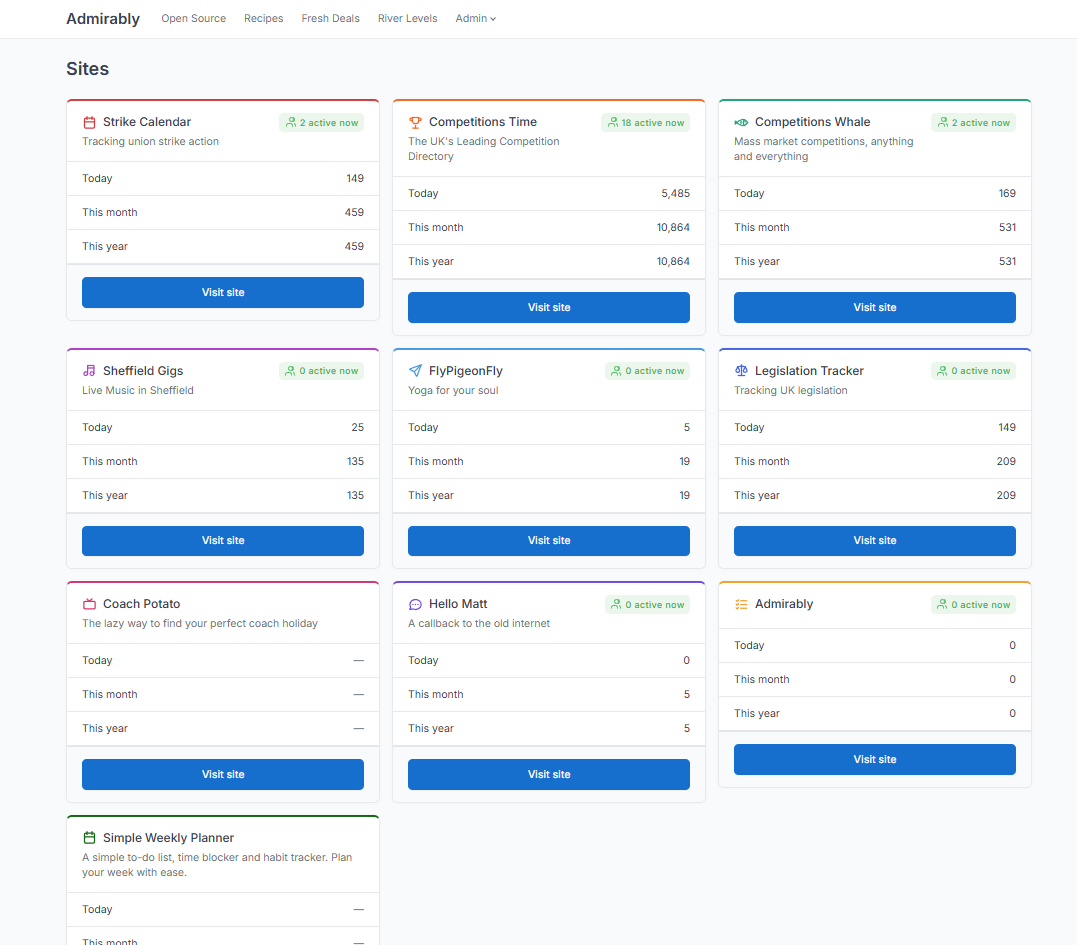Image resolution: width=1077 pixels, height=945 pixels.
Task: Click the Hello Matt chat bubble icon
Action: 415,604
